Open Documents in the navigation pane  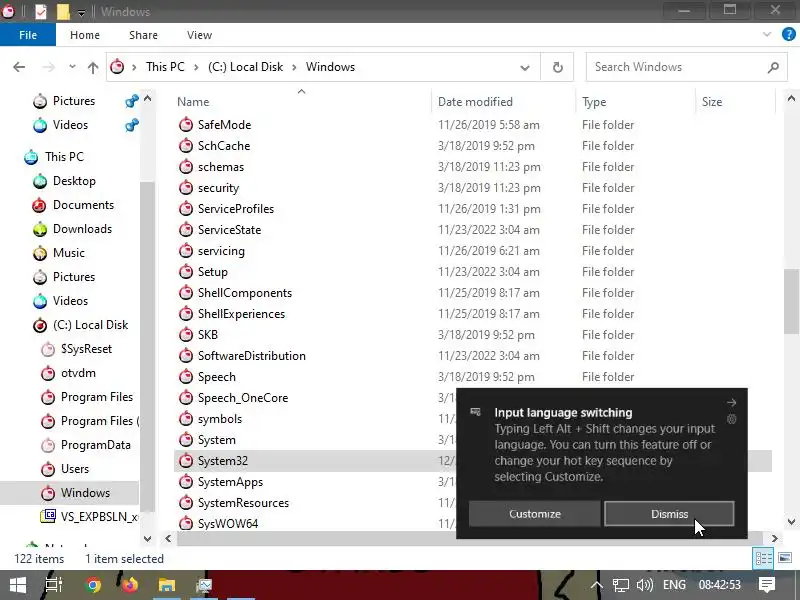[83, 205]
